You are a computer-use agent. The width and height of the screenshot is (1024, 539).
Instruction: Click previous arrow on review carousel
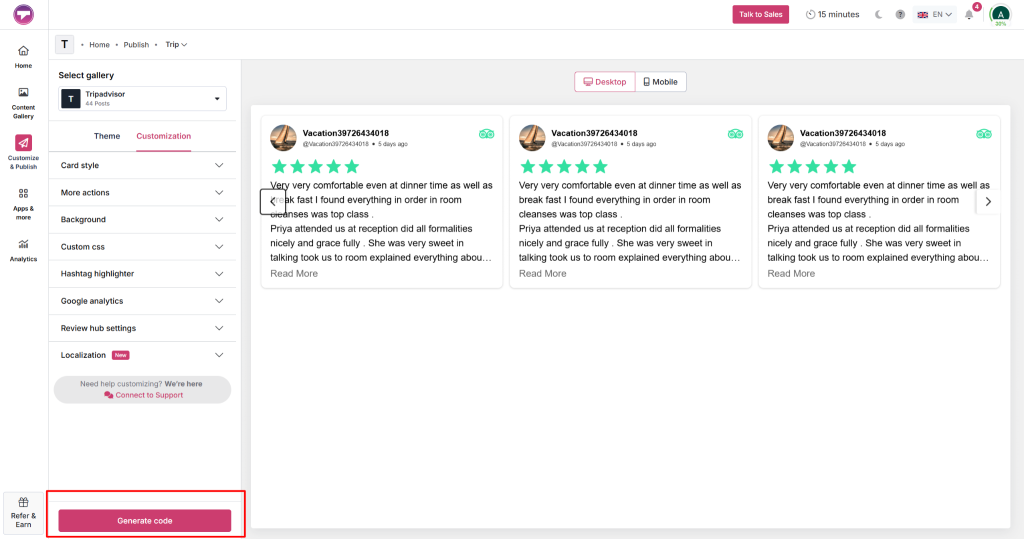click(272, 202)
